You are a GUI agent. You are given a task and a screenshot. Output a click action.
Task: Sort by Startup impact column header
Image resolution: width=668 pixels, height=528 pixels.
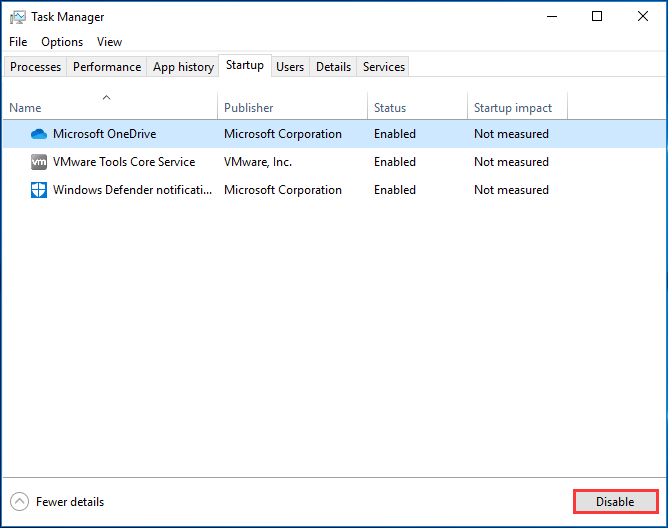tap(513, 108)
